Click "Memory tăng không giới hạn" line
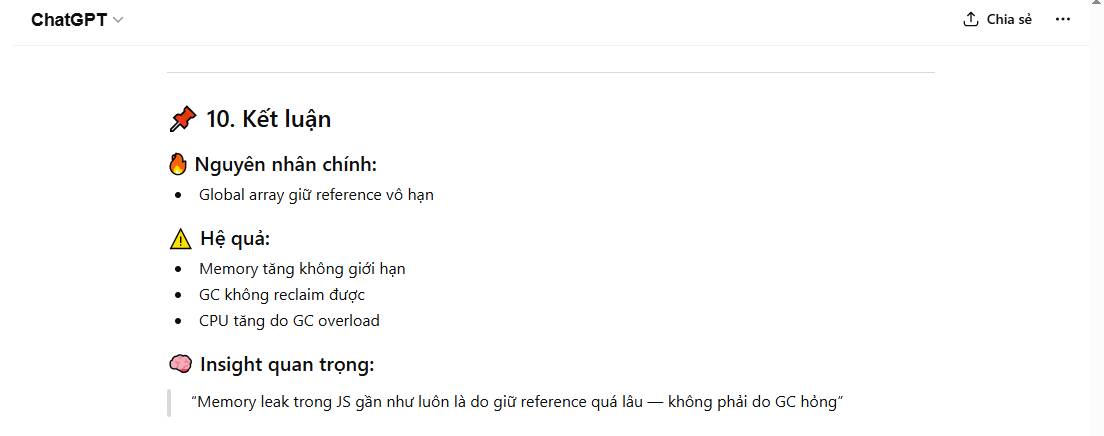The height and width of the screenshot is (436, 1104). click(302, 269)
